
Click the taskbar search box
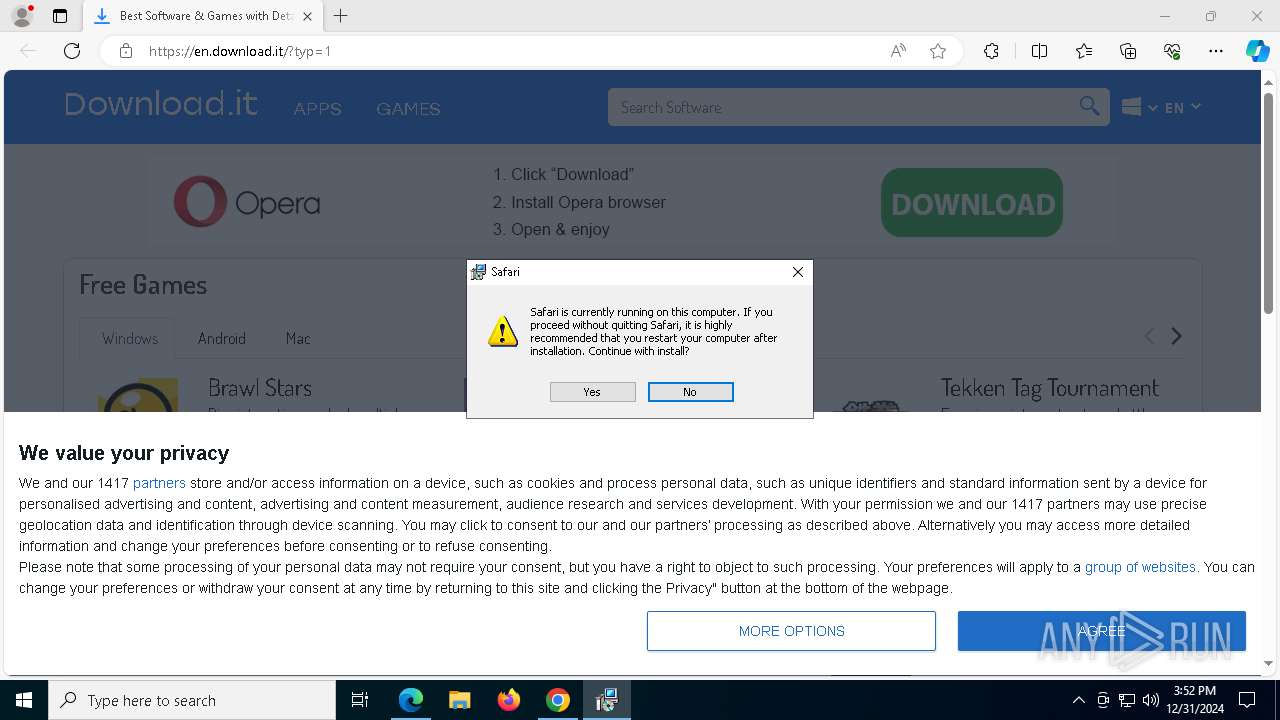coord(192,700)
